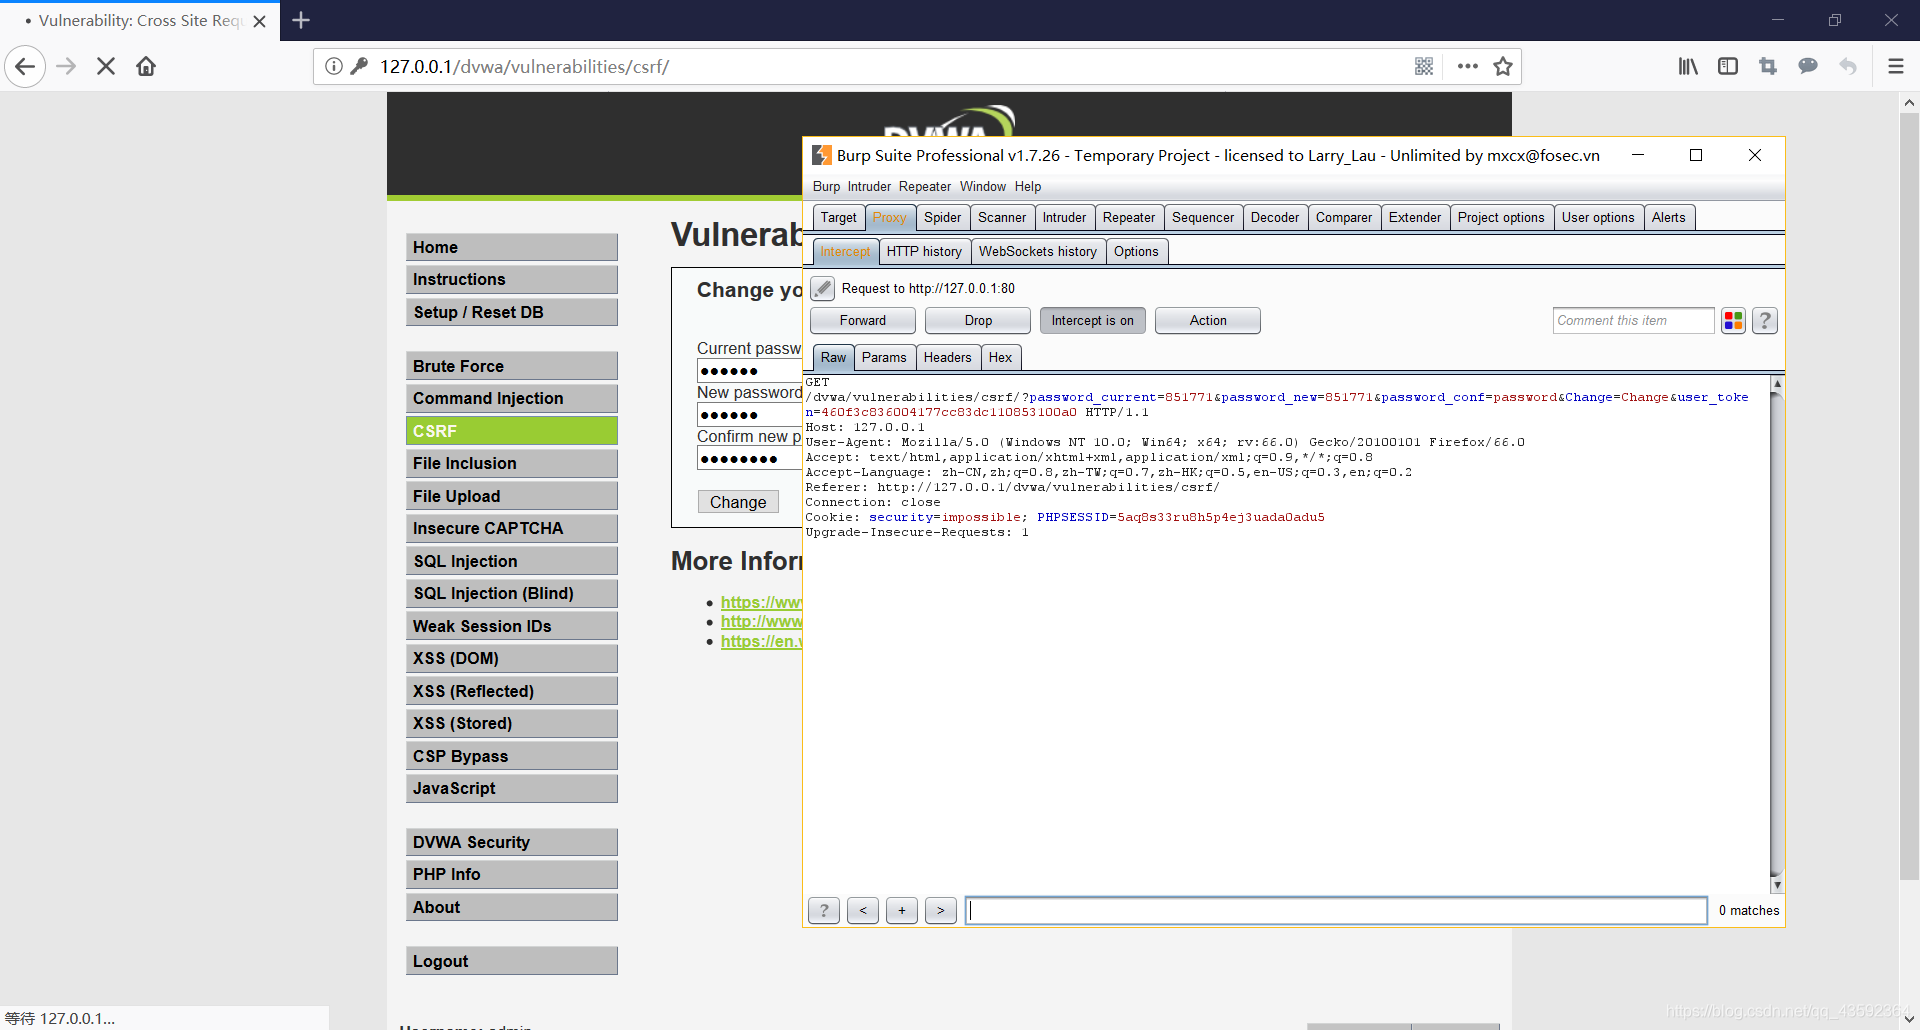1920x1030 pixels.
Task: Switch to the Decoder tab
Action: tap(1275, 218)
